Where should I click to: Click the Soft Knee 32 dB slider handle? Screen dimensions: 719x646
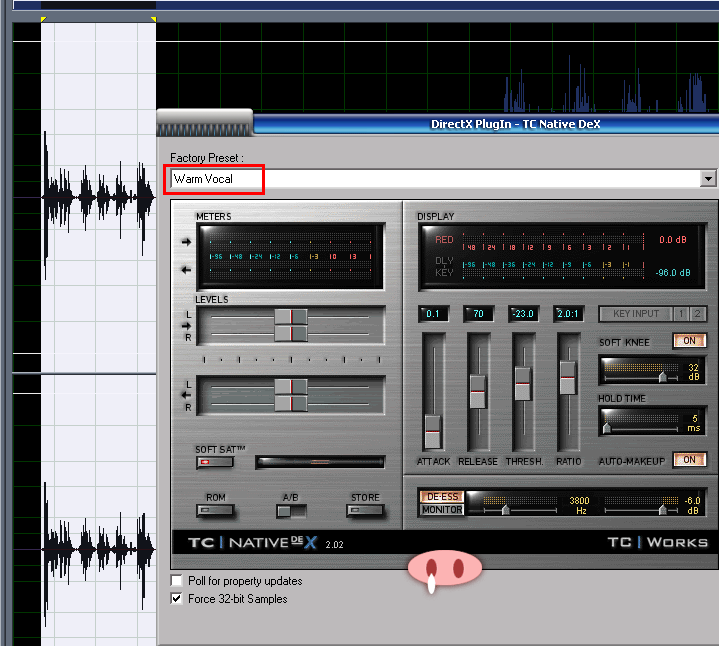[663, 377]
